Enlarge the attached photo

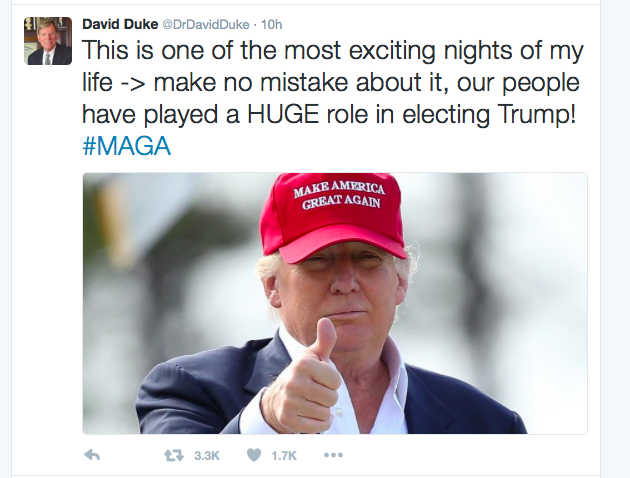pyautogui.click(x=335, y=303)
